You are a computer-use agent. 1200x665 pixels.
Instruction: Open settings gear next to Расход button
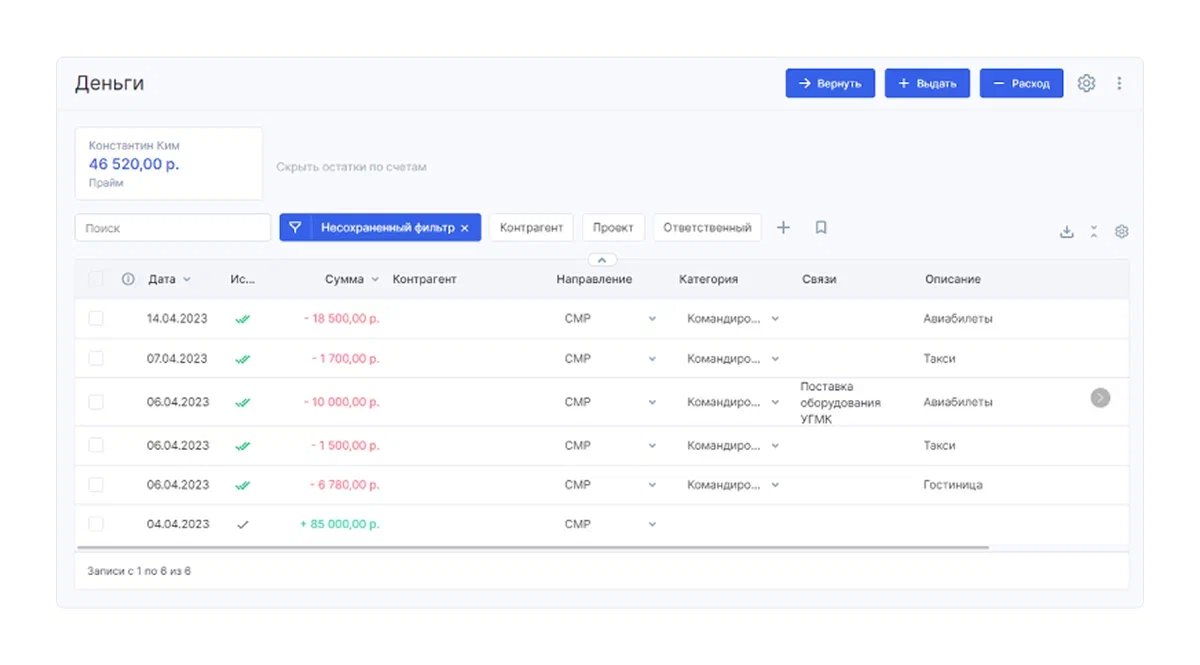pyautogui.click(x=1086, y=84)
